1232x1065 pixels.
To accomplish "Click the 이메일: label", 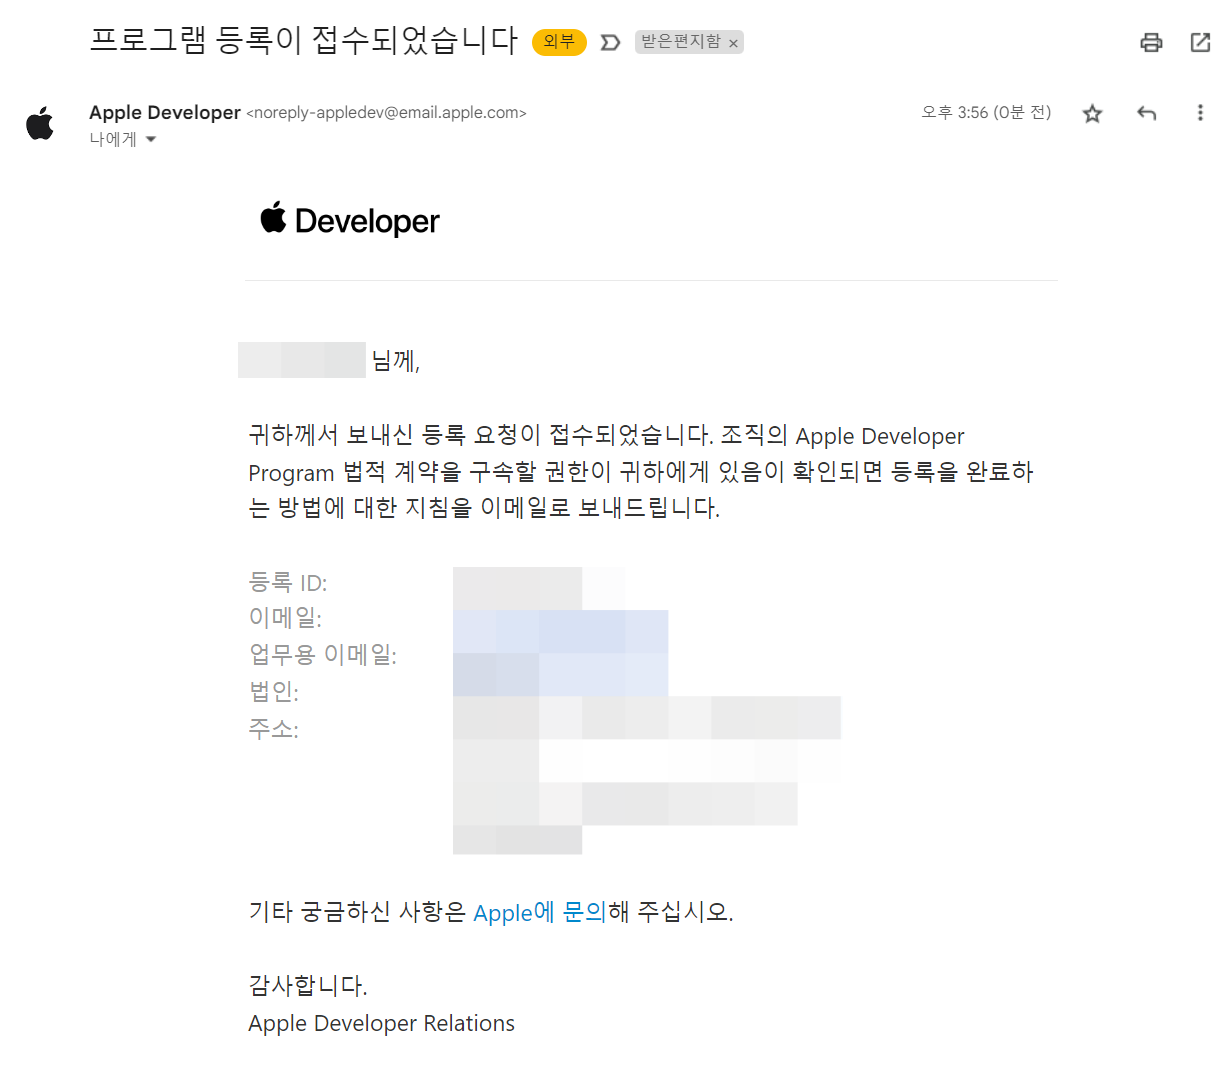I will 285,618.
